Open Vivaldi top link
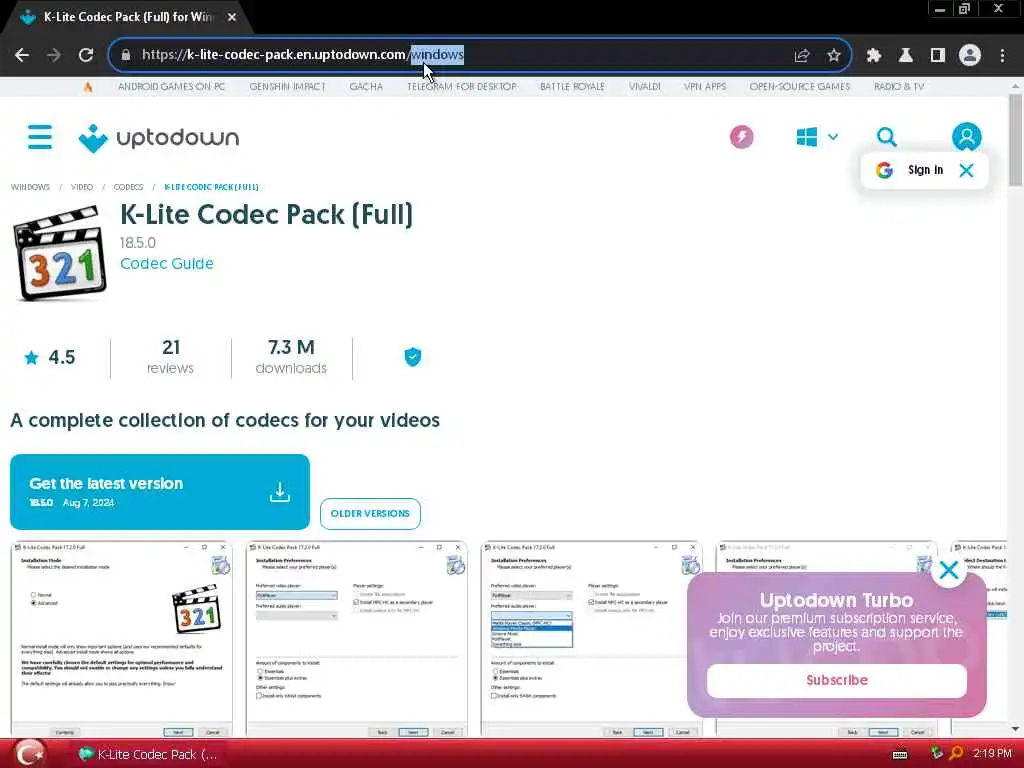 tap(645, 87)
